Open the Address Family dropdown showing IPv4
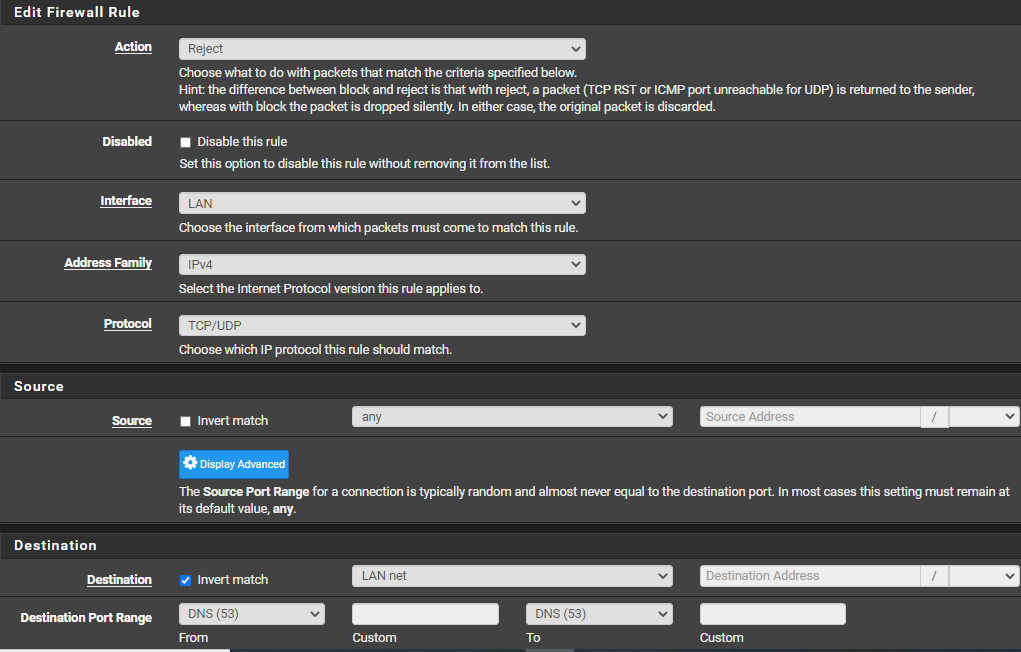This screenshot has height=652, width=1021. (382, 264)
